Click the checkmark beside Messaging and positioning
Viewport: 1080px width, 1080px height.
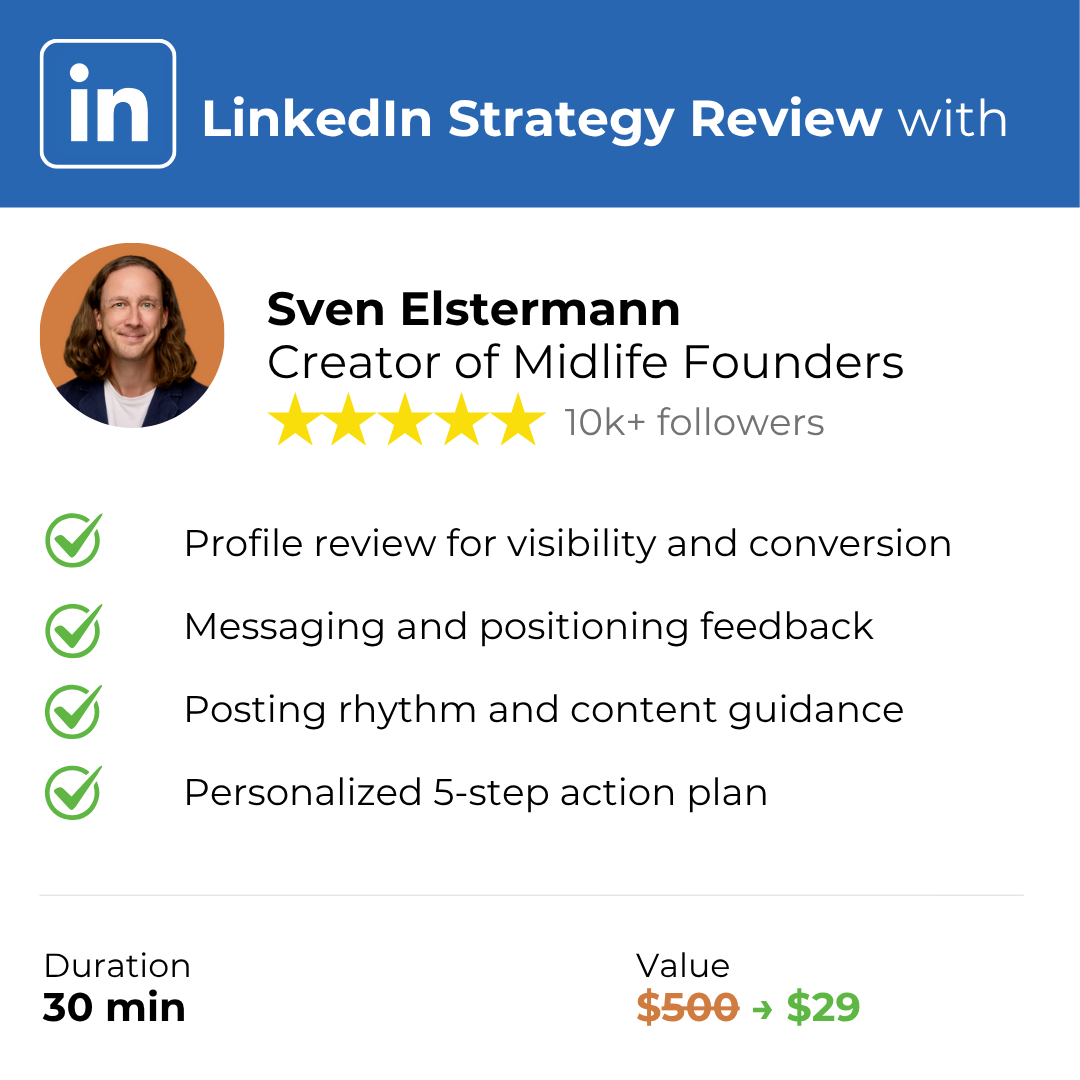[x=74, y=630]
